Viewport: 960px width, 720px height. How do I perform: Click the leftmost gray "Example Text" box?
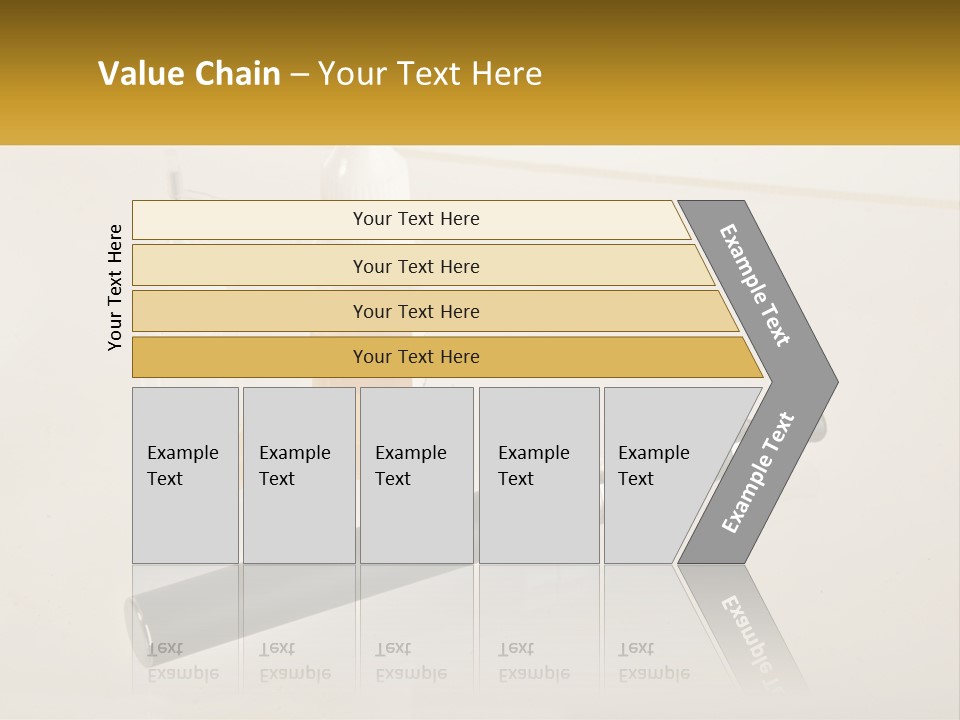point(185,475)
